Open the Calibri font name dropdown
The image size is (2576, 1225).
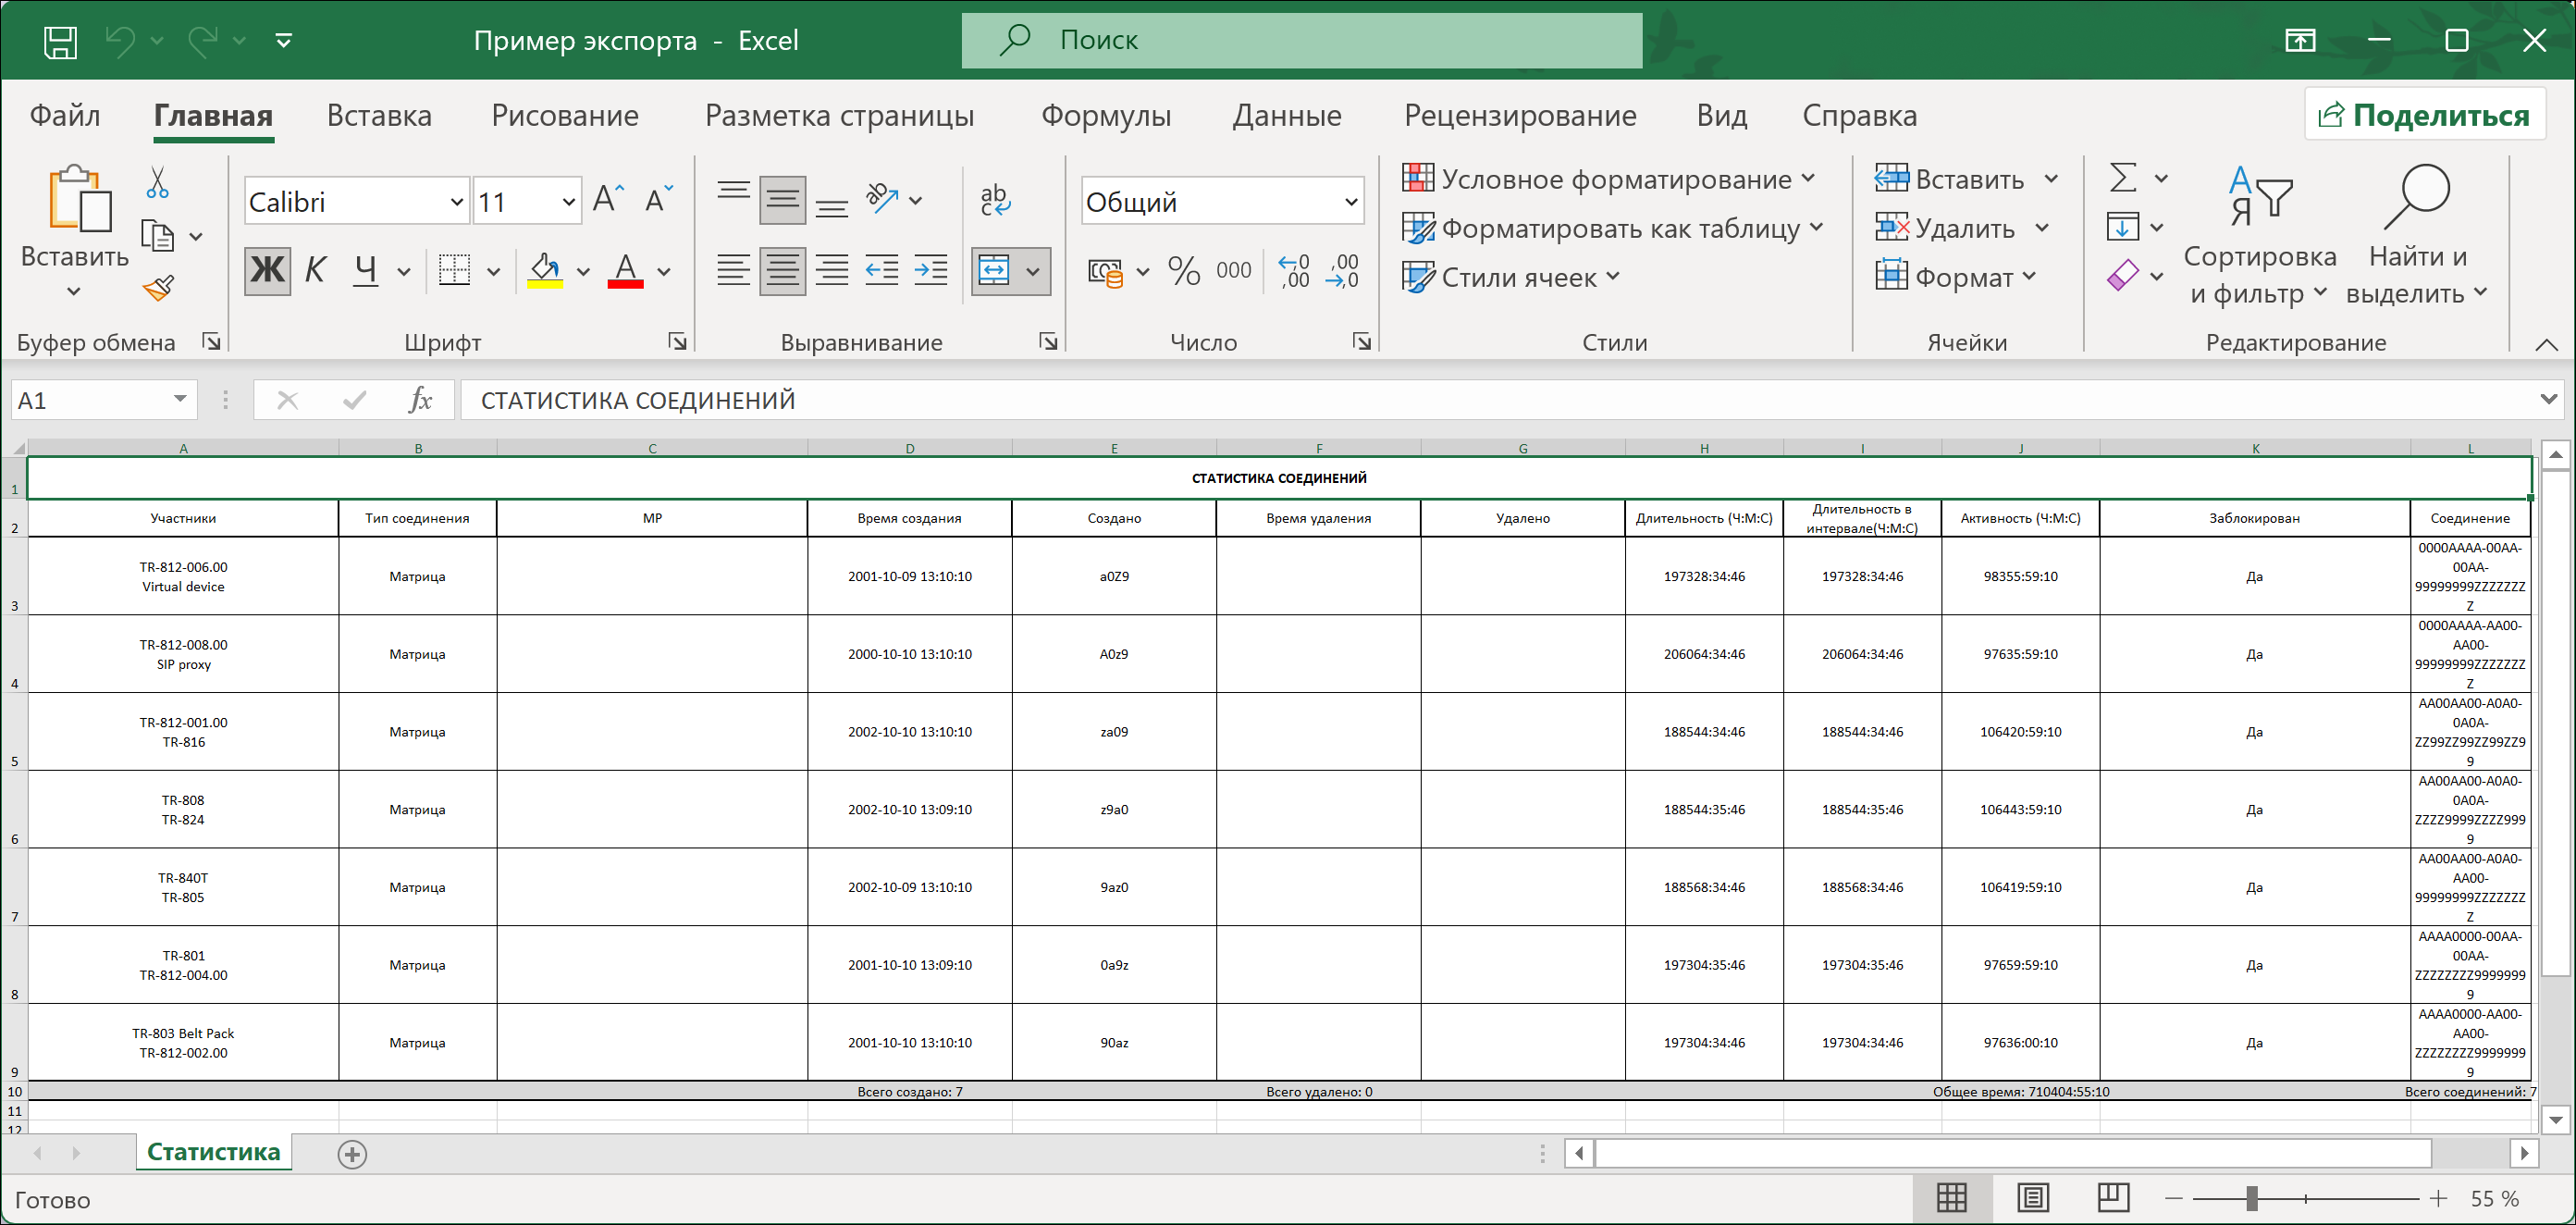point(456,202)
